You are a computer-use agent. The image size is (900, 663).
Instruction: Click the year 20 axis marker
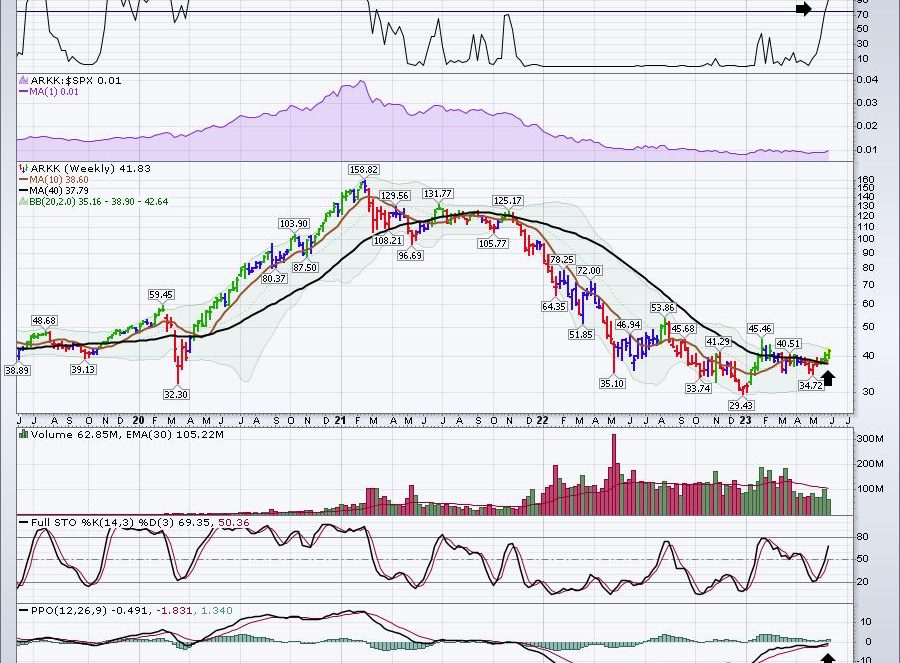point(138,420)
